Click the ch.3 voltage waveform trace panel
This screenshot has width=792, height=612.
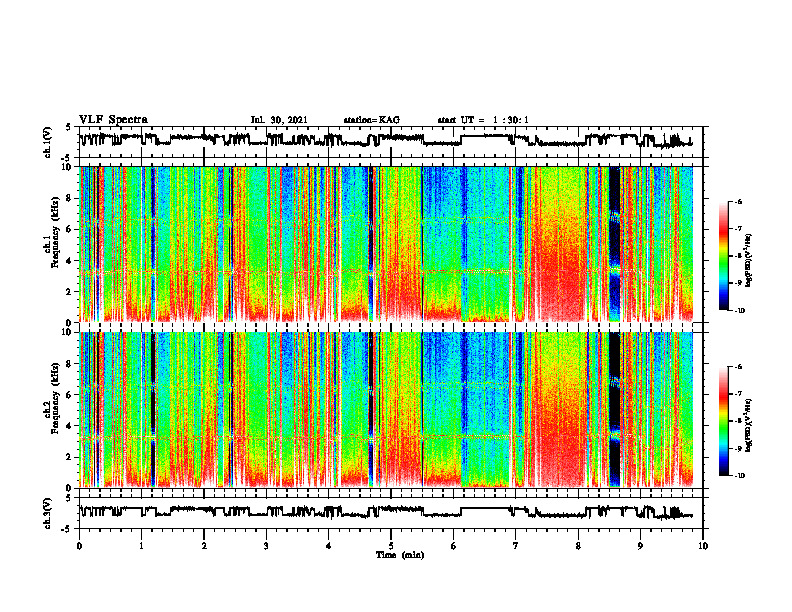[x=391, y=513]
